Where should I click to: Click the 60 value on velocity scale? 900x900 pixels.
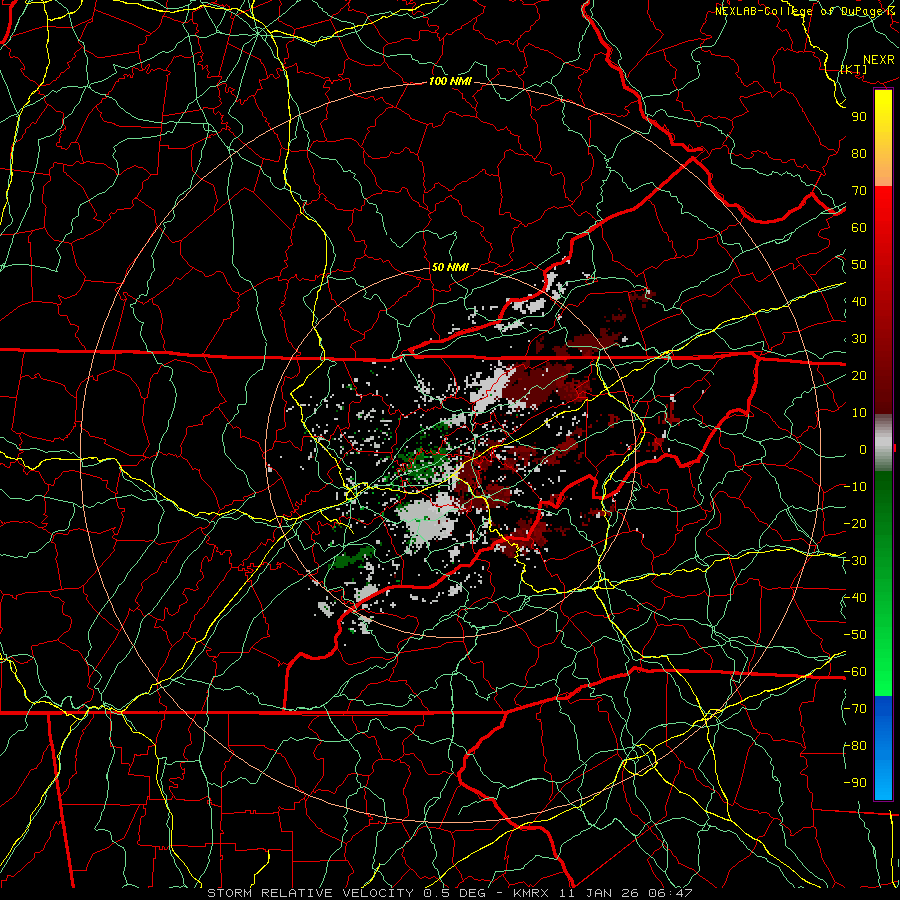coord(859,228)
